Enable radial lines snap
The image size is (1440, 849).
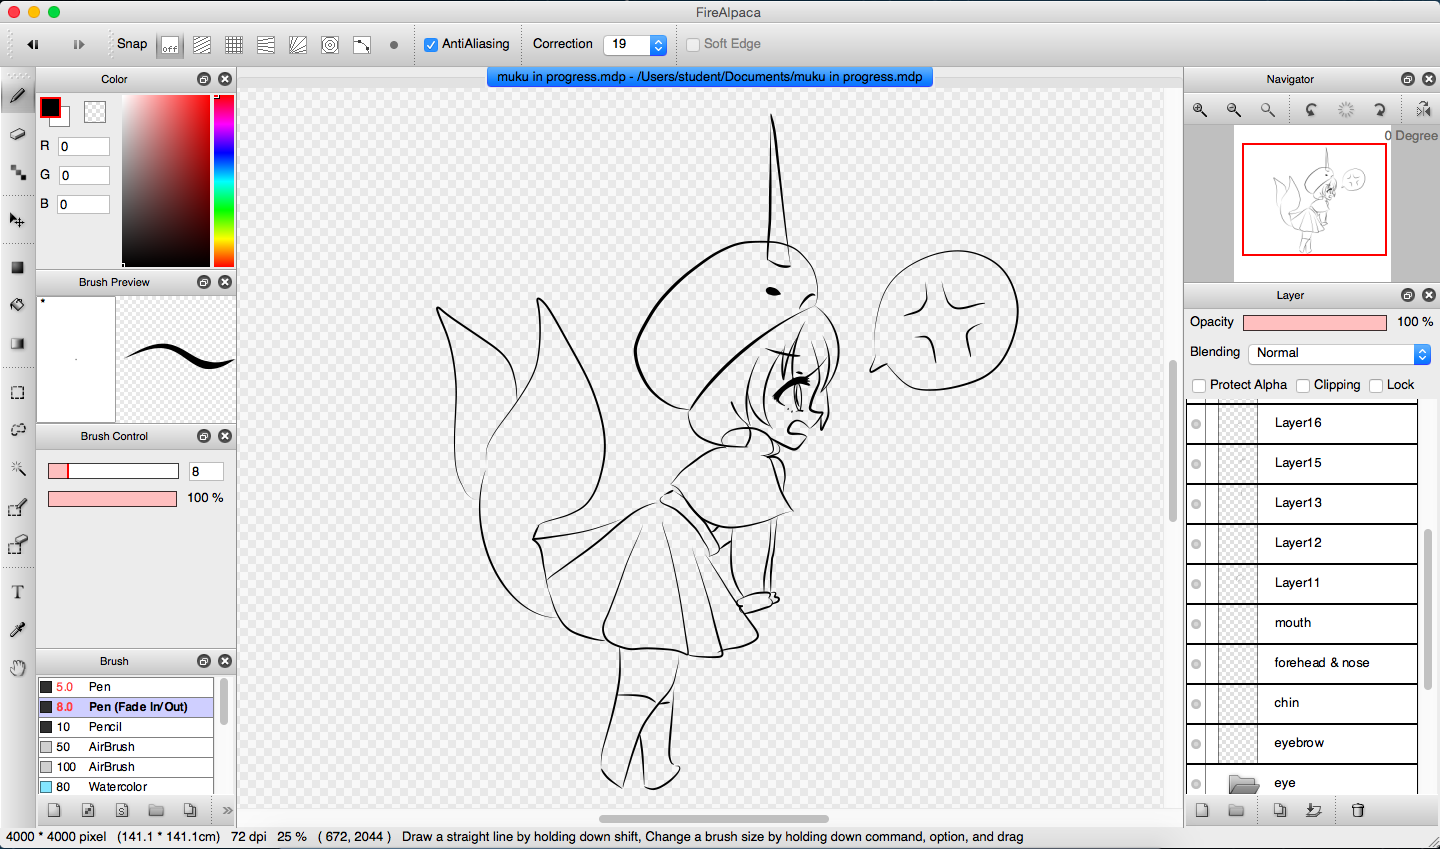click(298, 45)
